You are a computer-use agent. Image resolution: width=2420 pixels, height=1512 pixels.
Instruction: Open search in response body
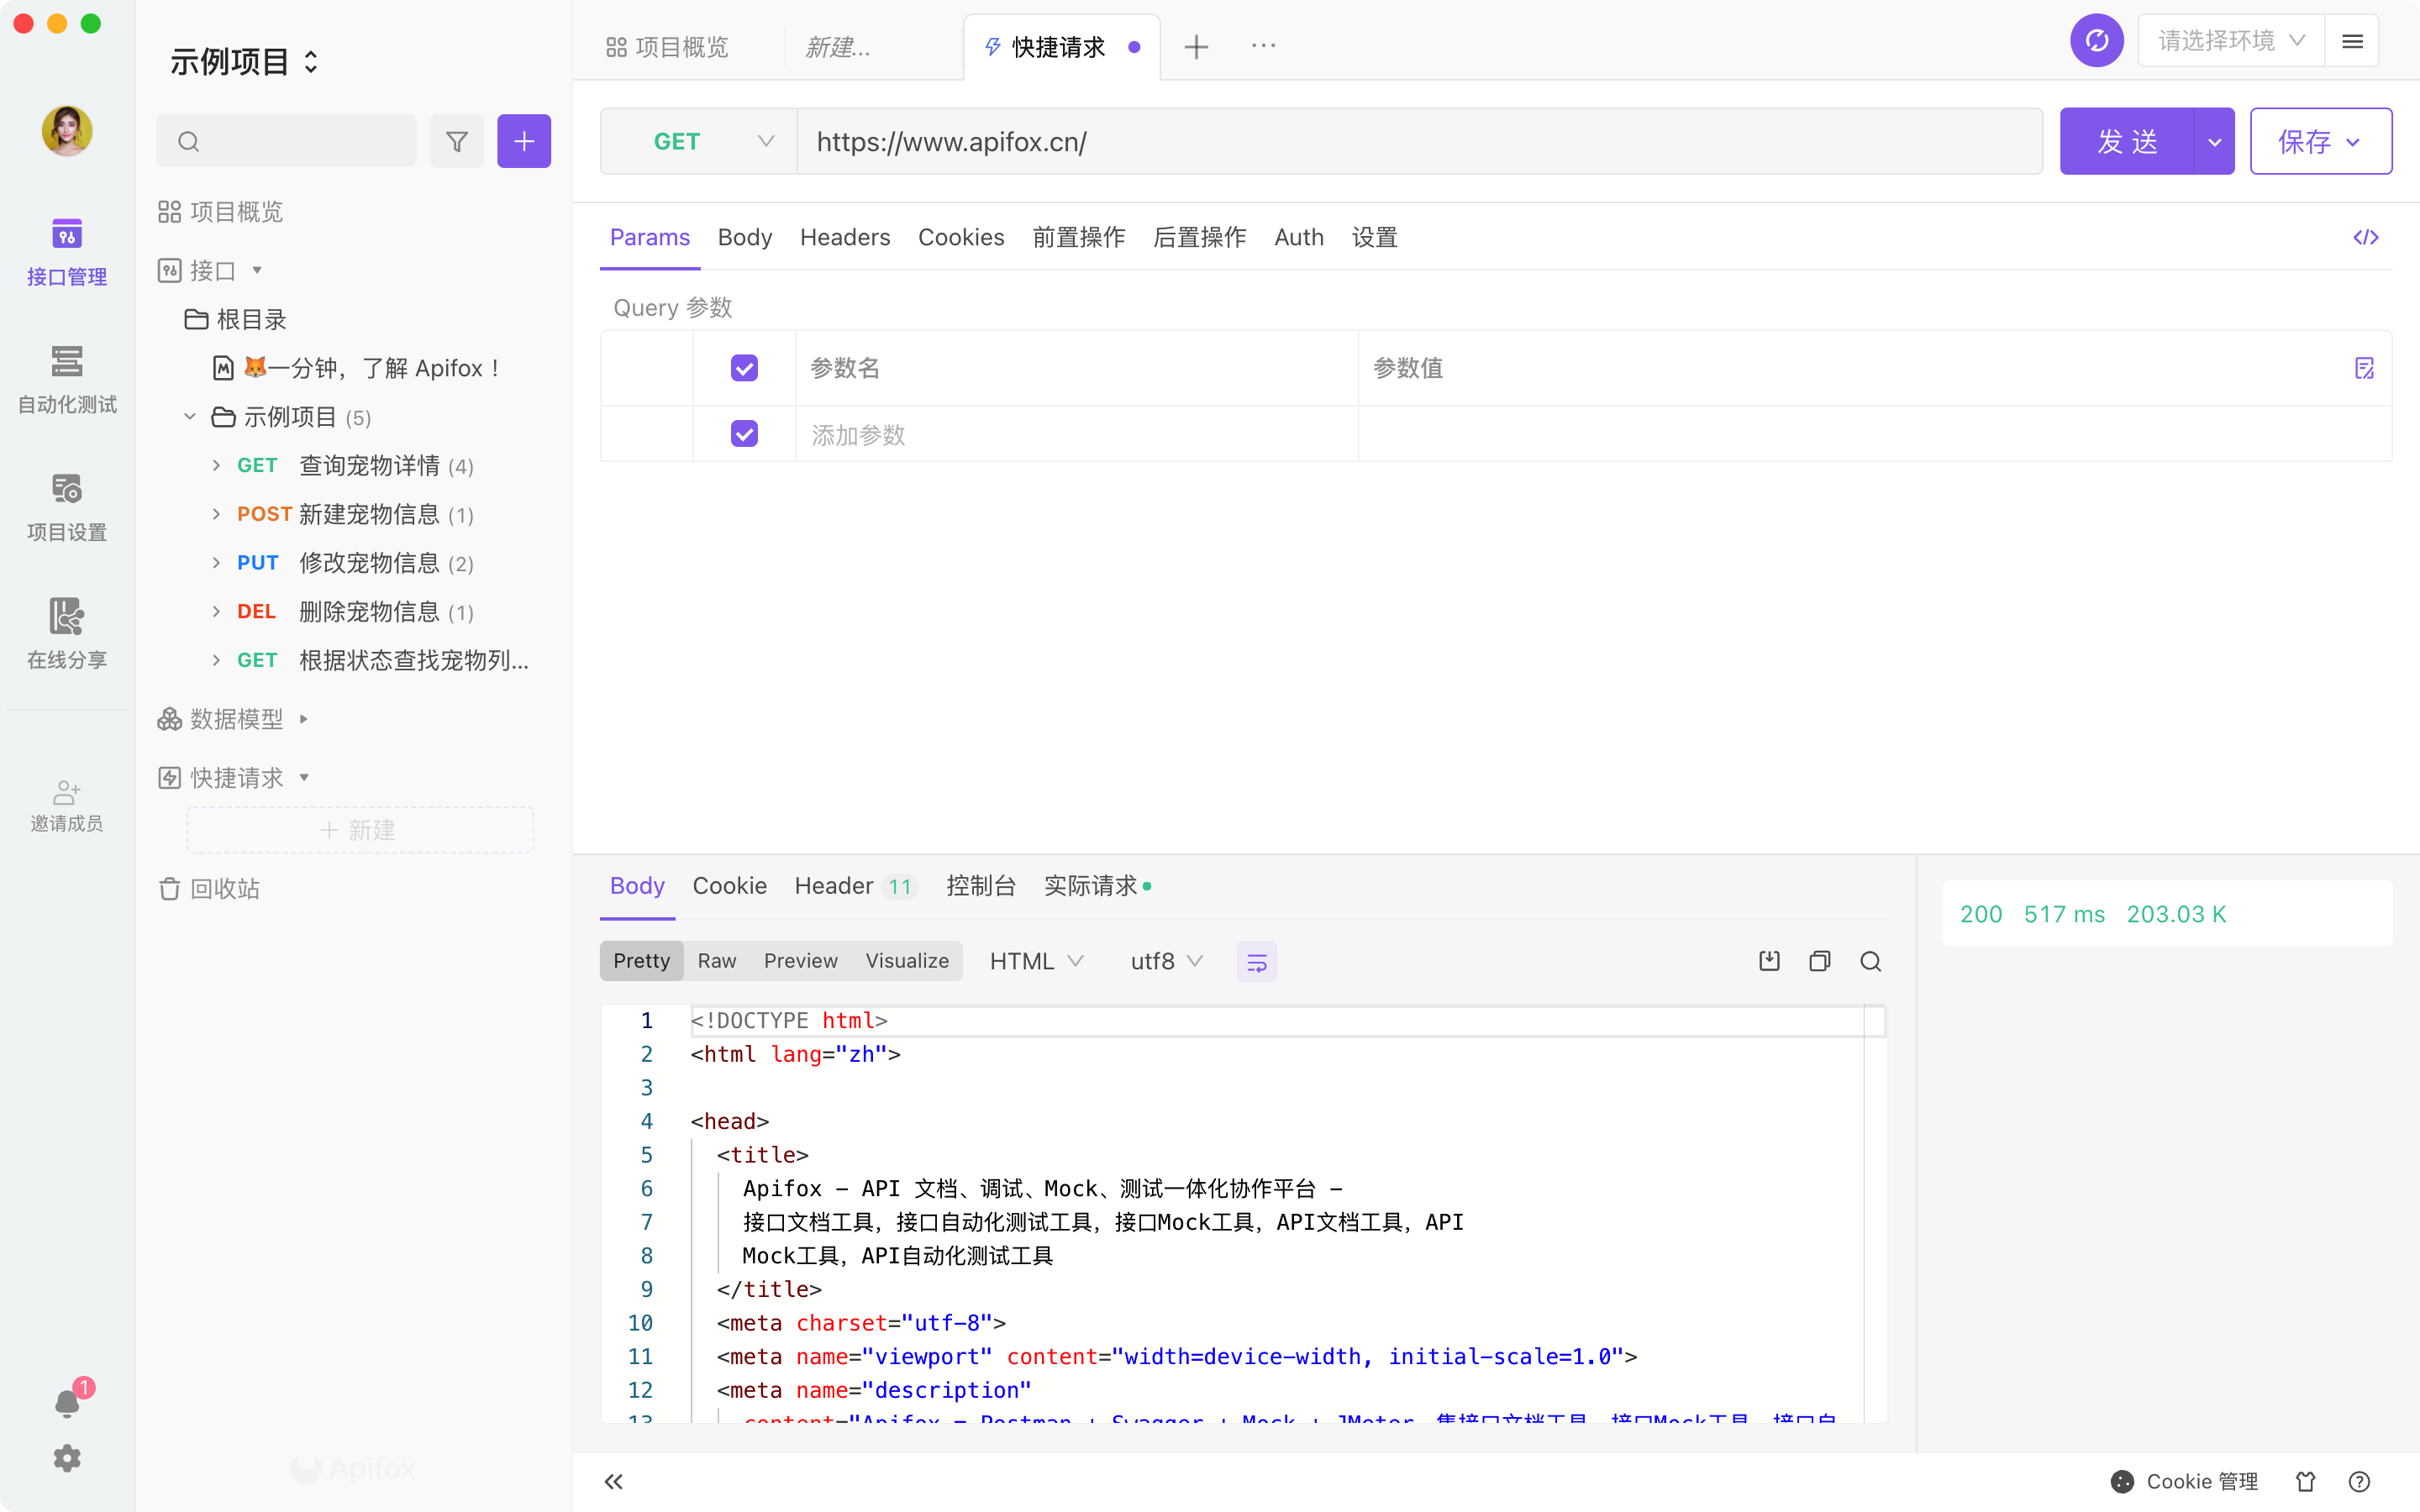1870,961
